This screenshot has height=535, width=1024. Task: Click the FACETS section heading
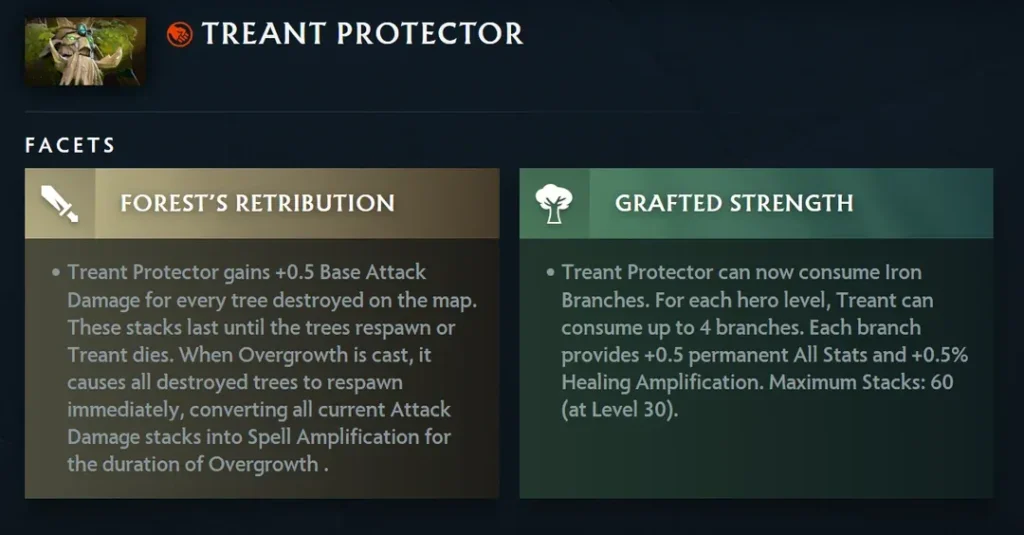tap(70, 146)
